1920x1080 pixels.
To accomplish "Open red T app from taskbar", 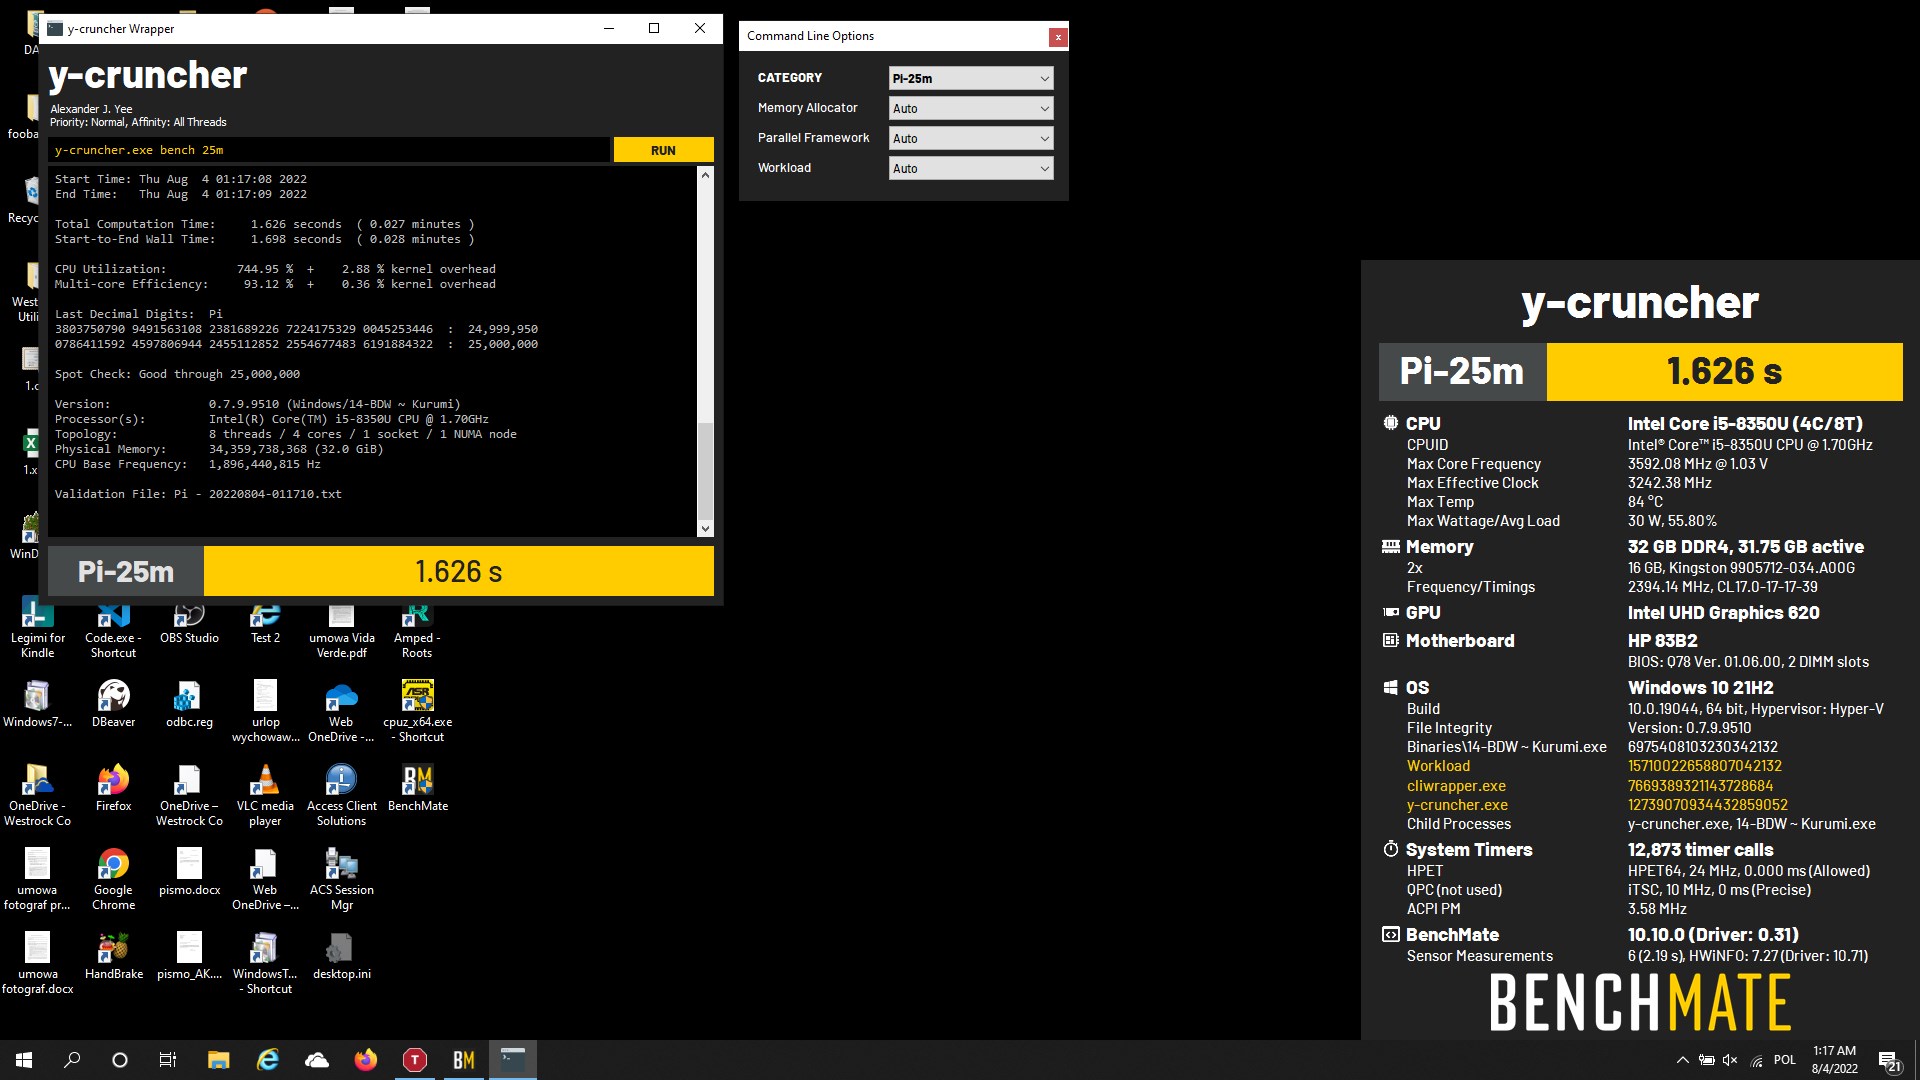I will click(414, 1060).
